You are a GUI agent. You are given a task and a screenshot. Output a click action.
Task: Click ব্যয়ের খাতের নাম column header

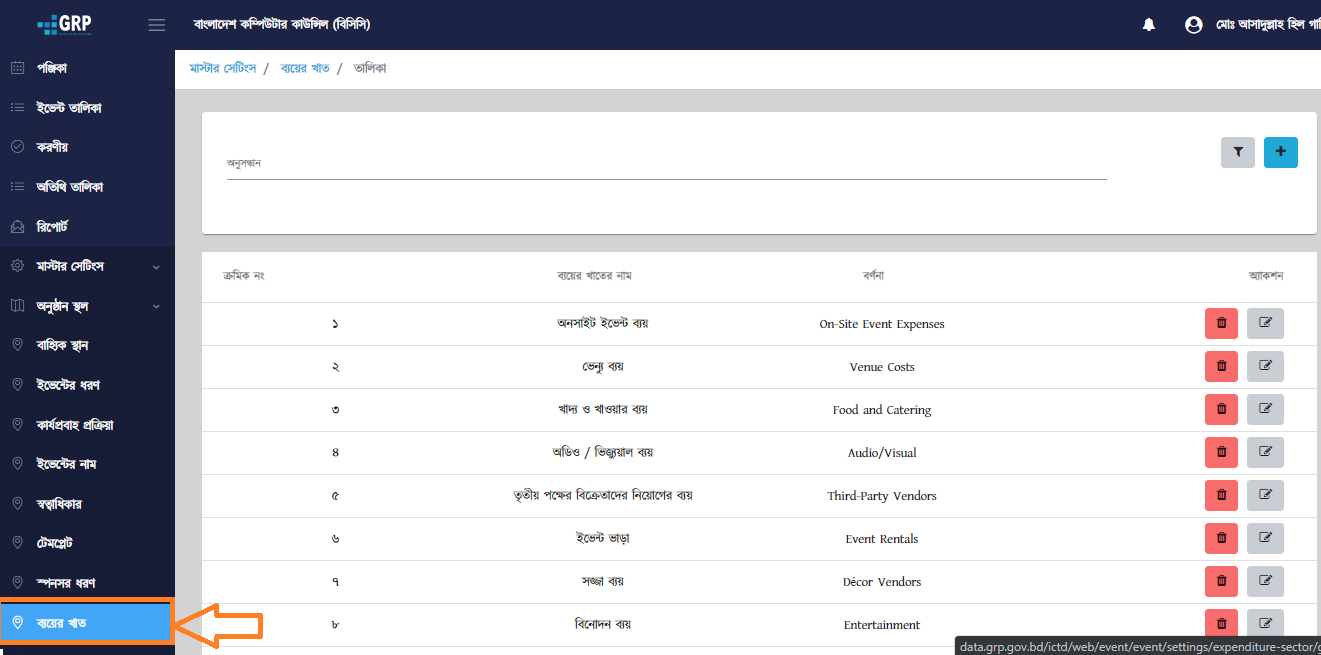coord(594,275)
